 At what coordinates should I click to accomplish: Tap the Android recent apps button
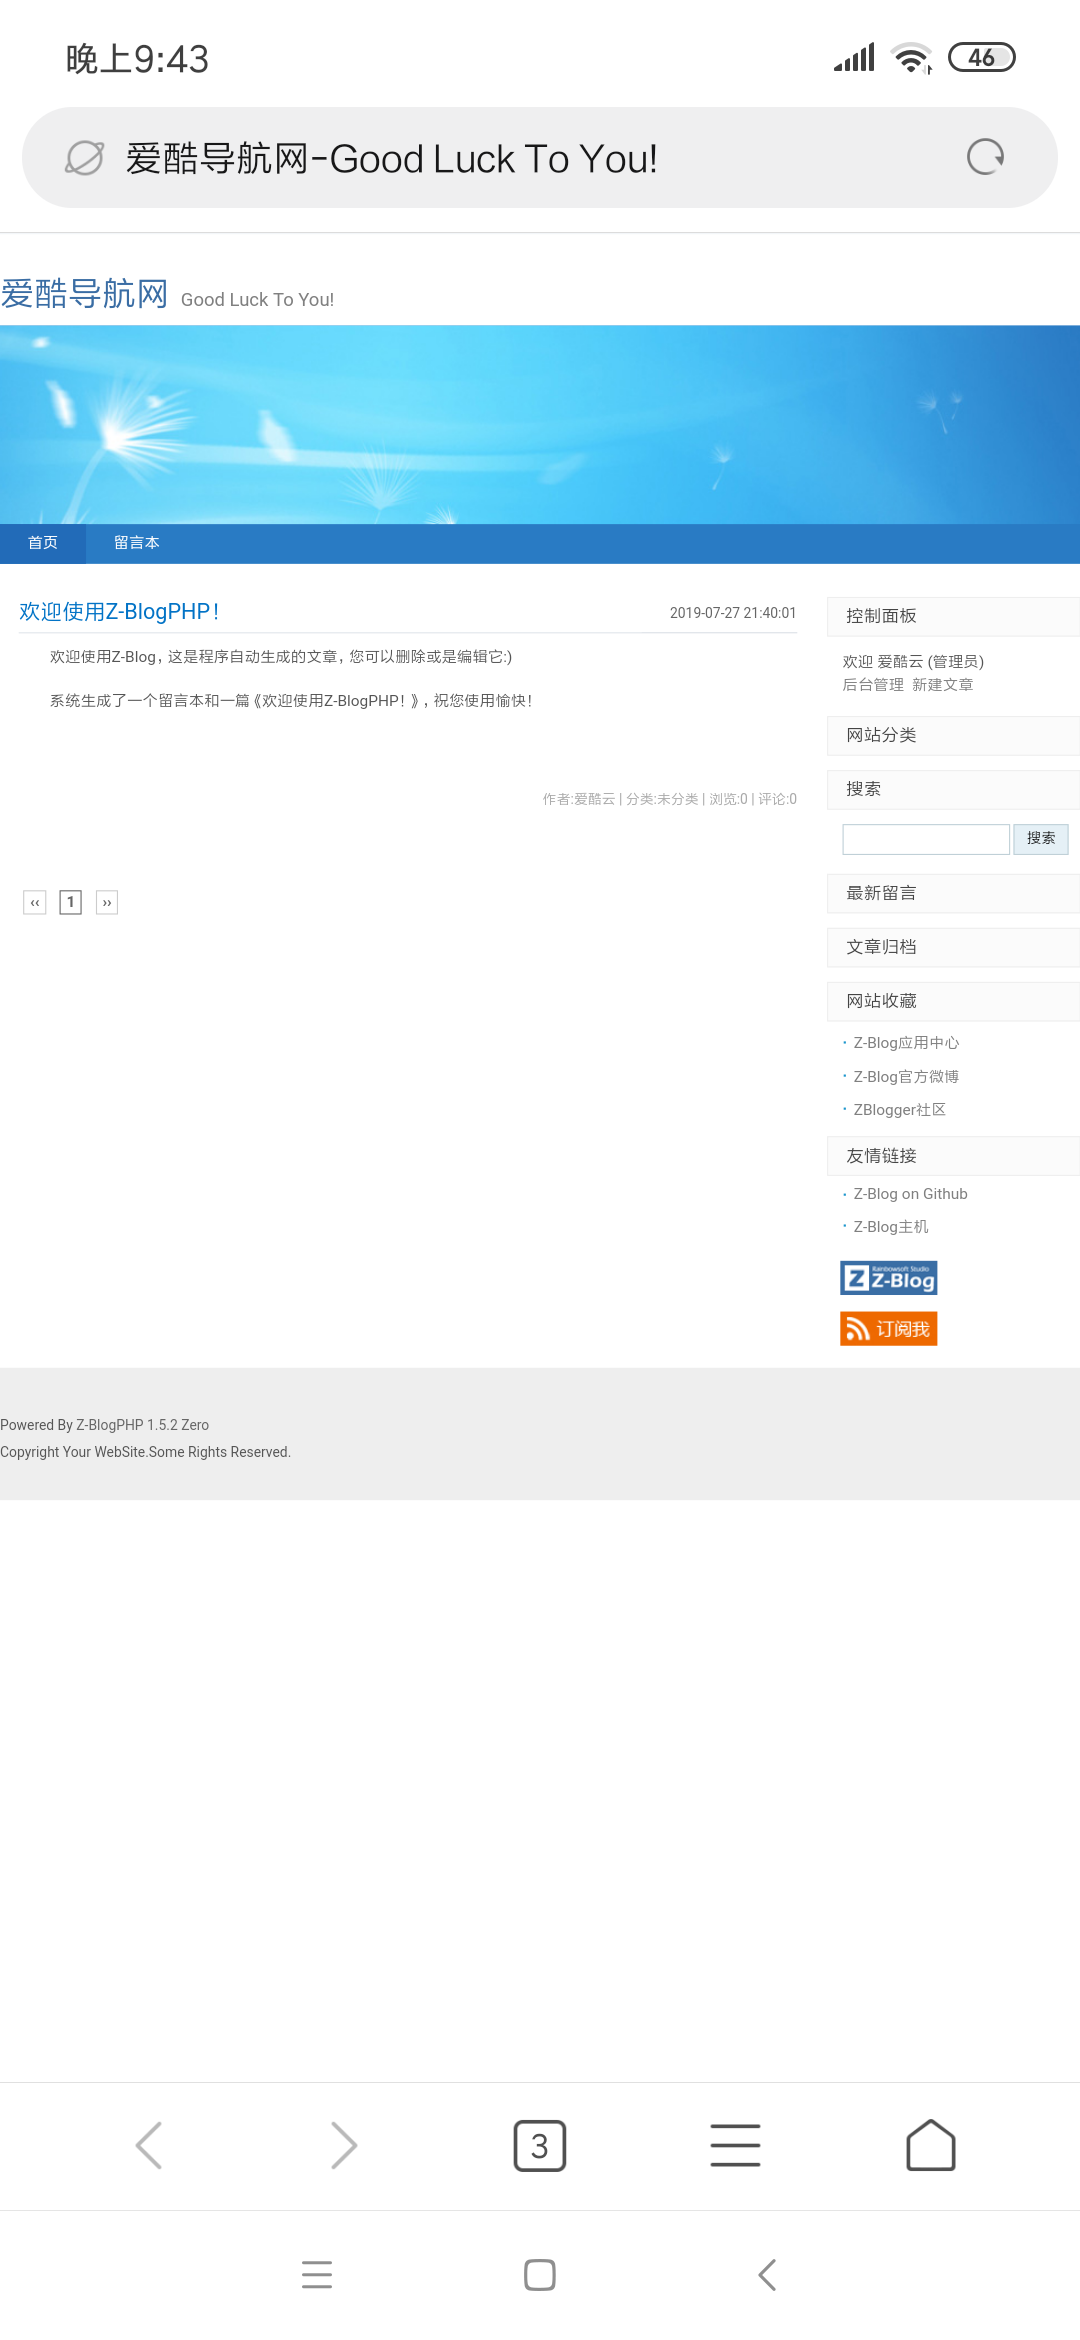[317, 2275]
